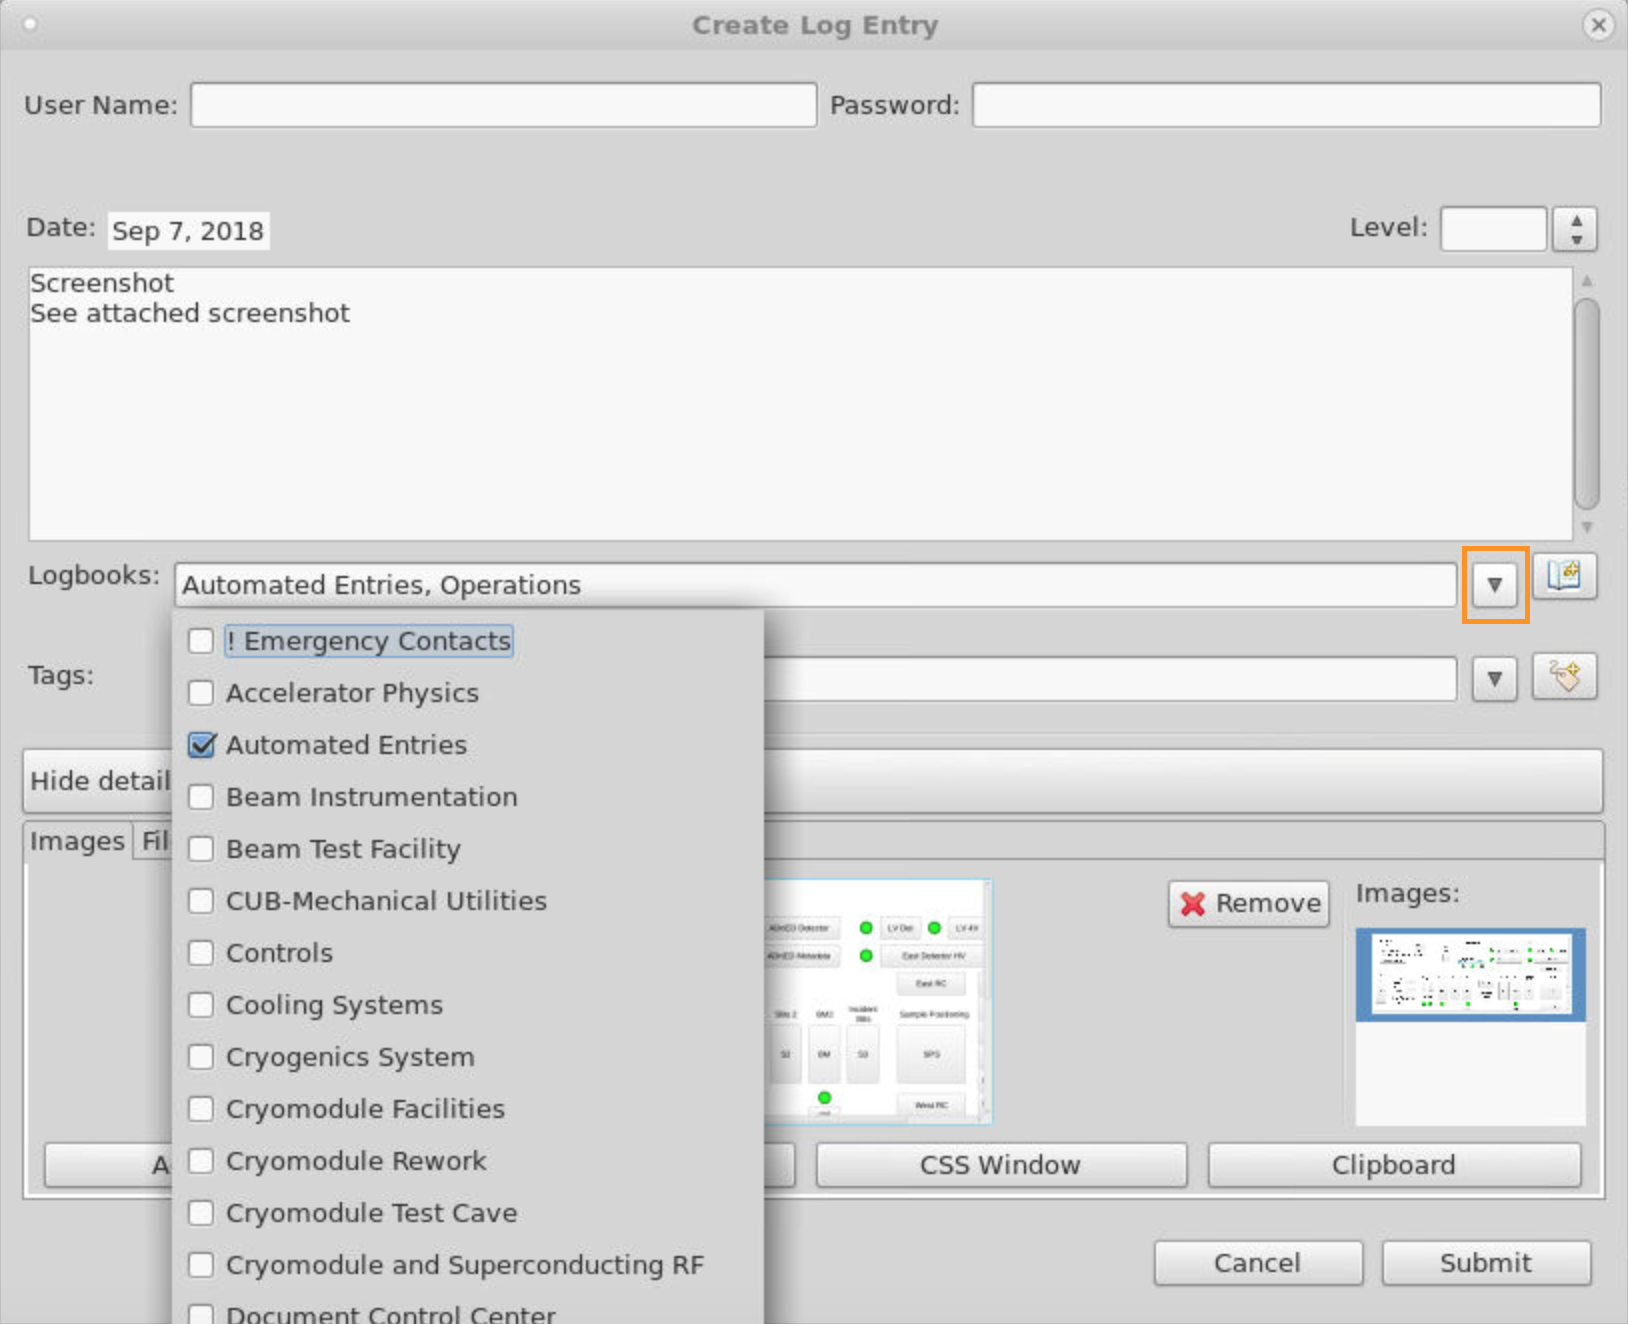
Task: Check the Cryomodule Rework logbook
Action: tap(201, 1161)
